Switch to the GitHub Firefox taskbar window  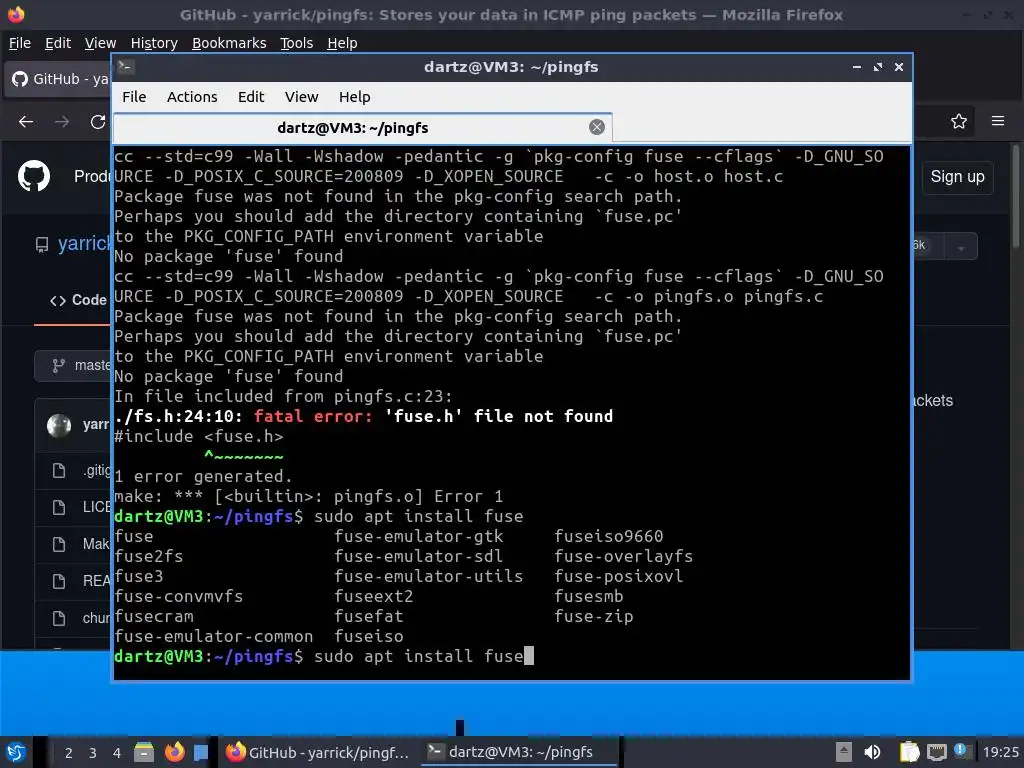click(318, 752)
